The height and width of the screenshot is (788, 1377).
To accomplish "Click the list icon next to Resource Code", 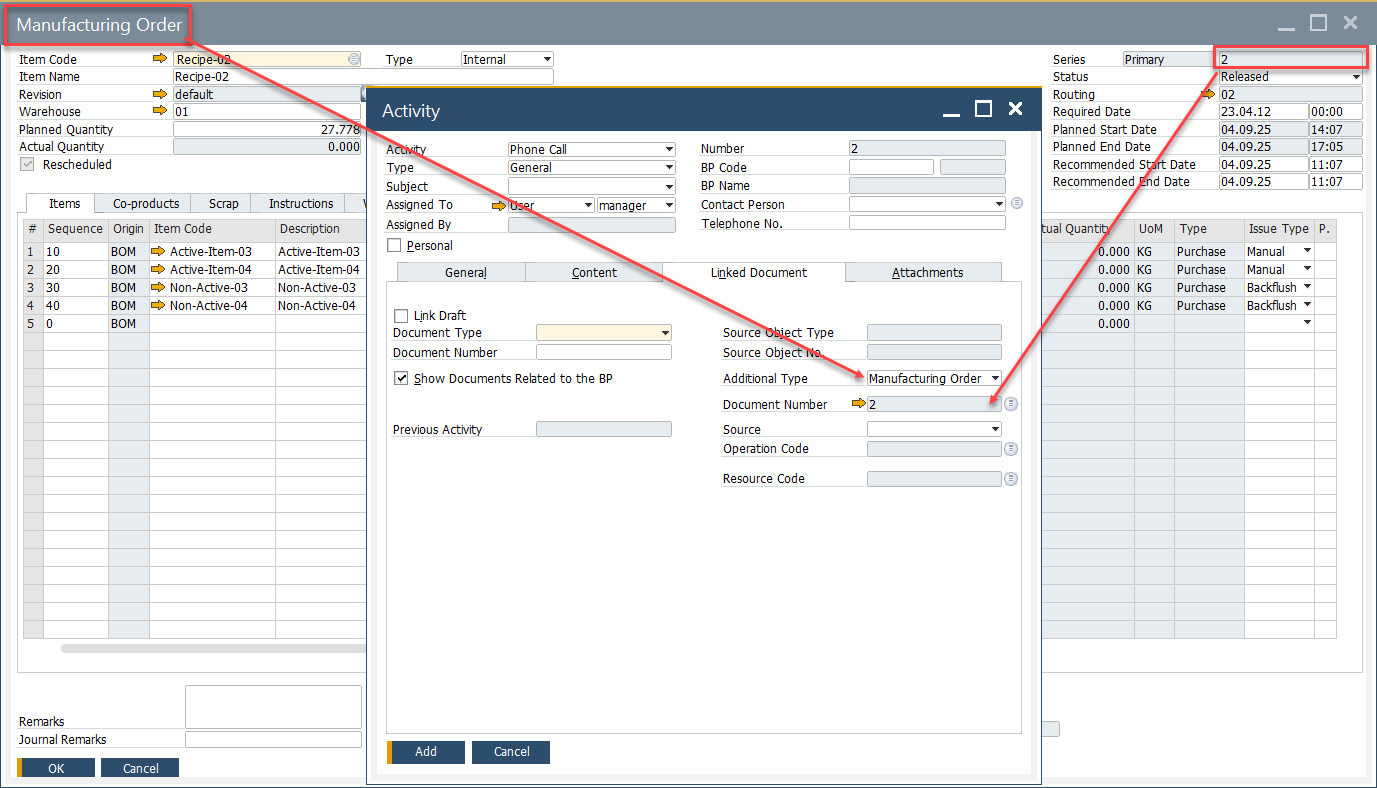I will point(1010,478).
